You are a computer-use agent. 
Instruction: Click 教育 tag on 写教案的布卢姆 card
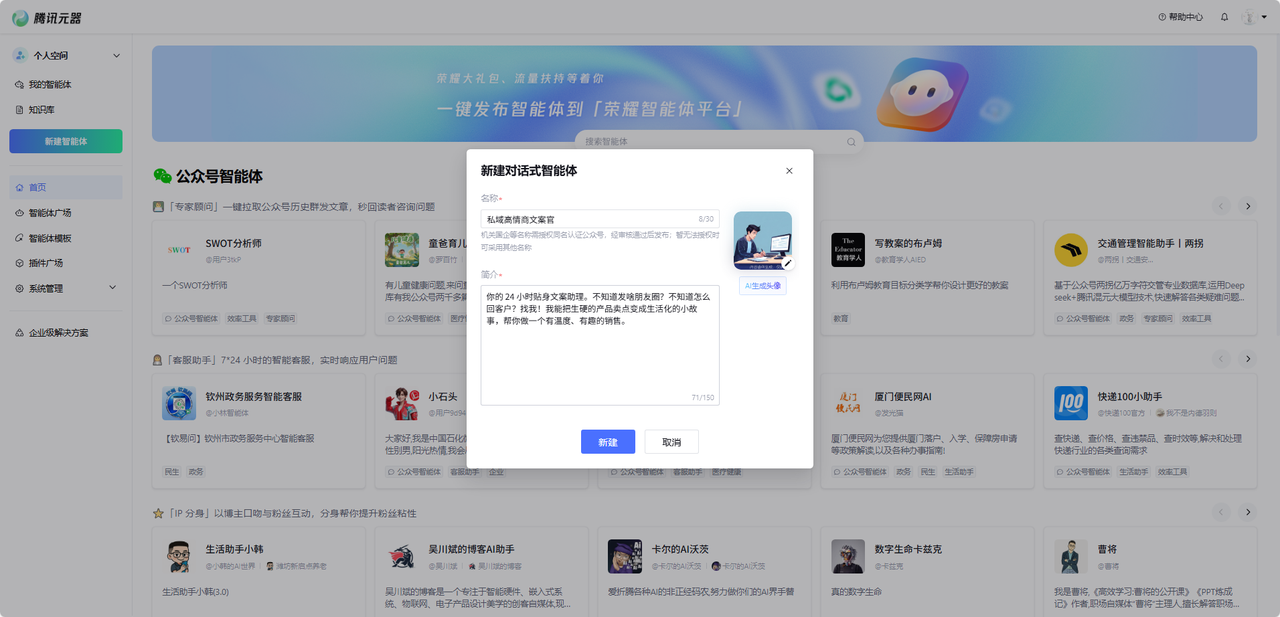[841, 319]
